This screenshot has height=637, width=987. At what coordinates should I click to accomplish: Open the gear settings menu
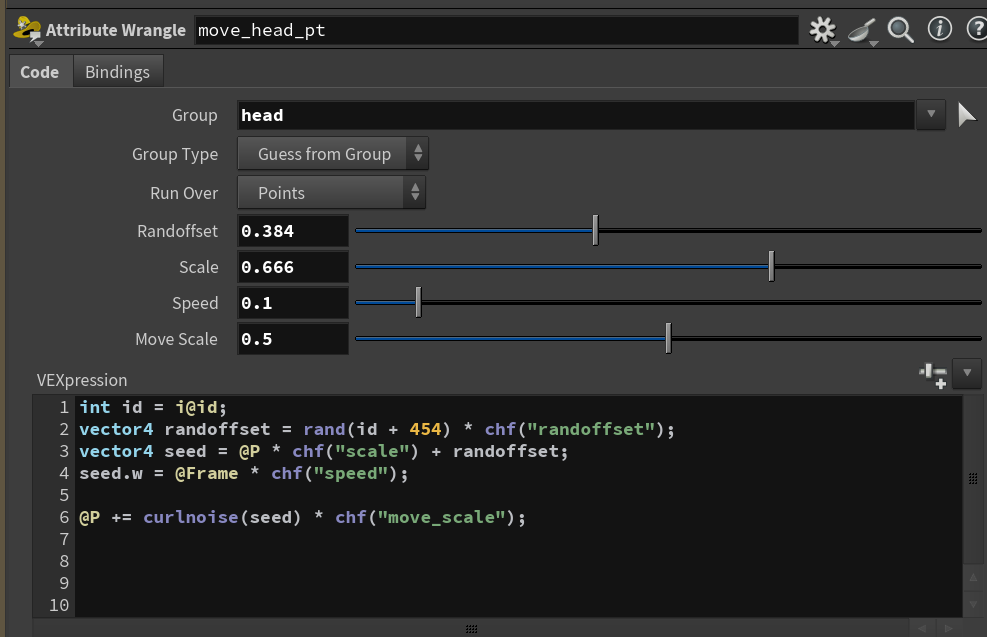[823, 30]
